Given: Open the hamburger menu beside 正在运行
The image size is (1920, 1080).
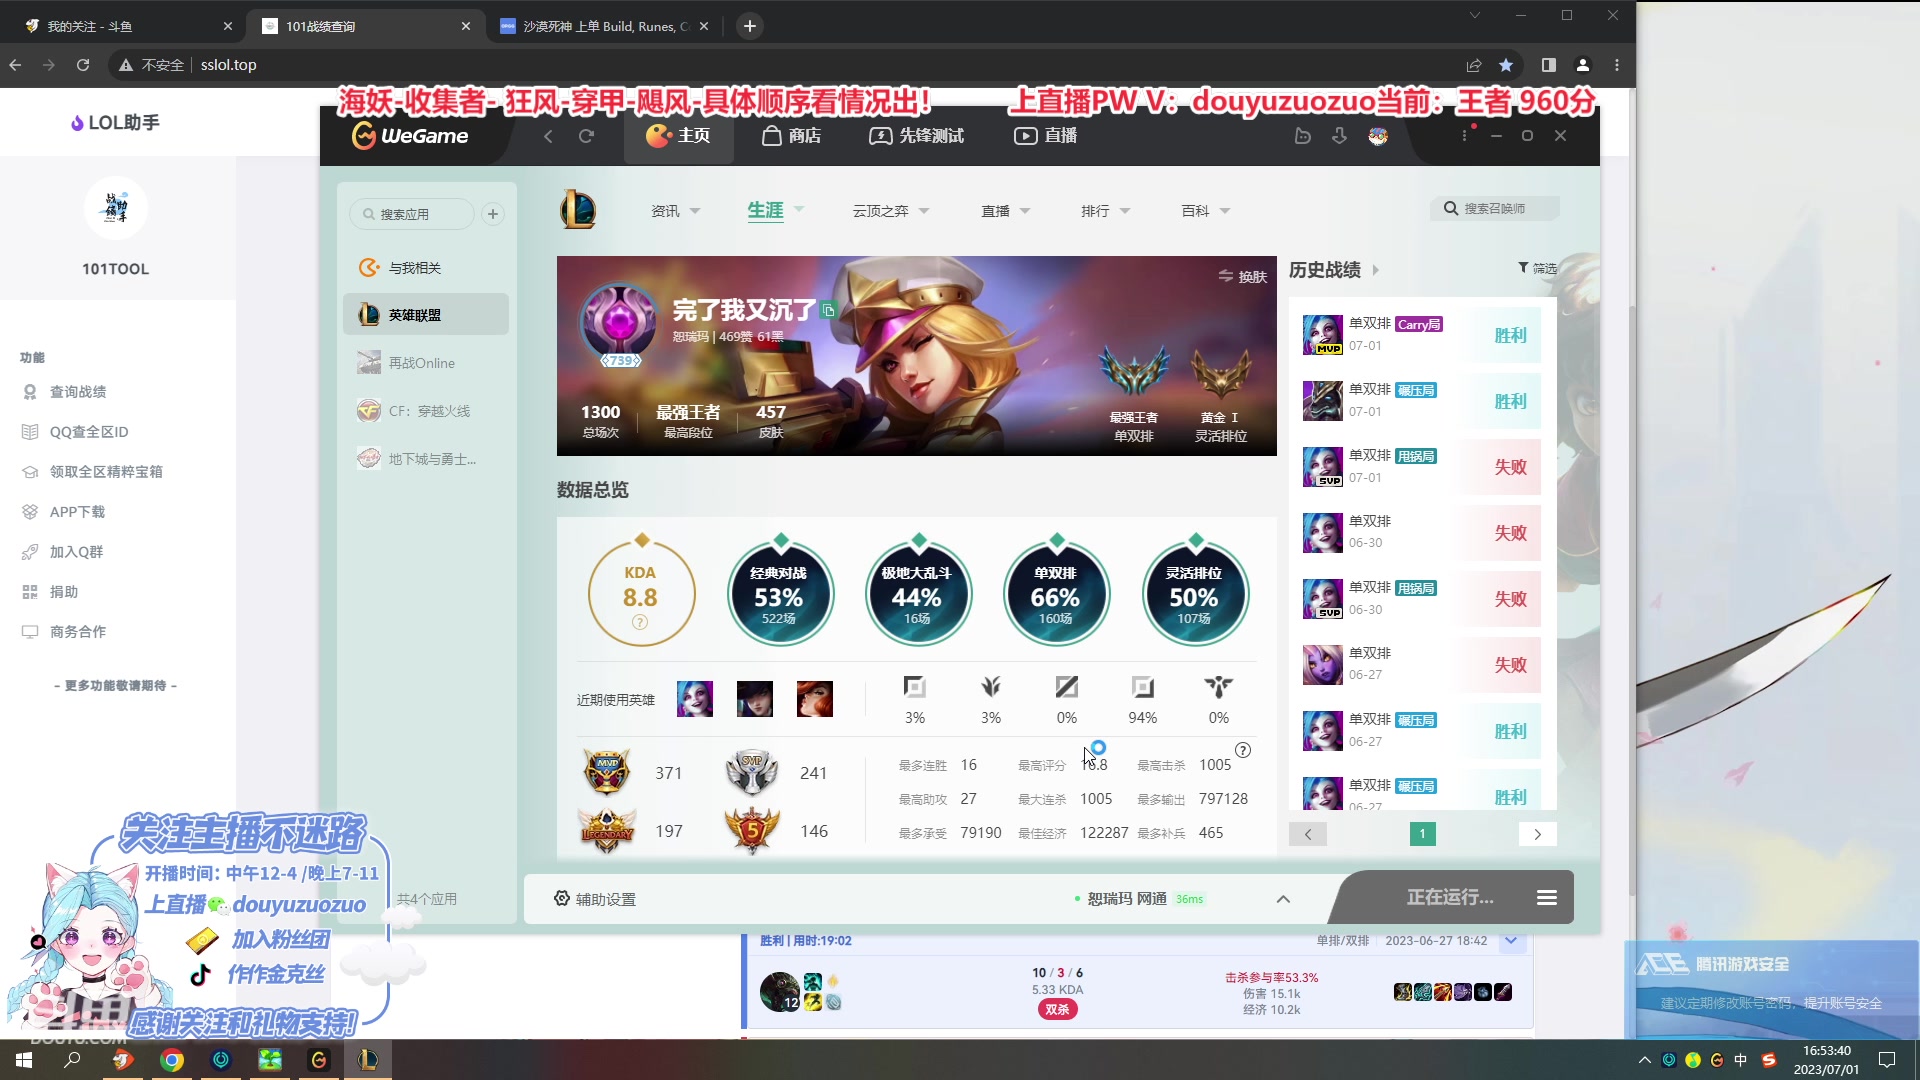Looking at the screenshot, I should [x=1547, y=898].
